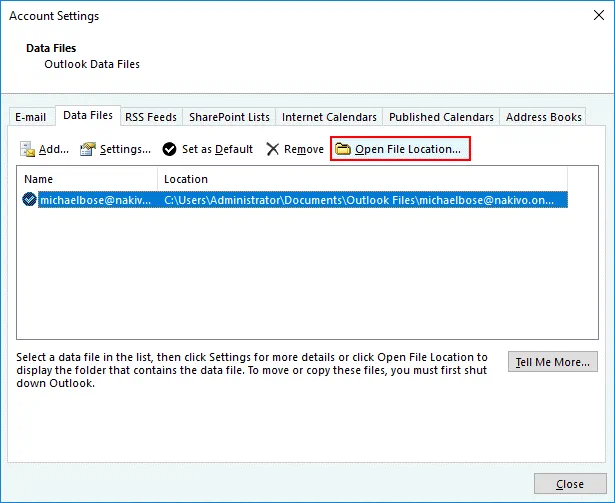Click the Open File Location folder icon
This screenshot has width=615, height=503.
pos(343,149)
